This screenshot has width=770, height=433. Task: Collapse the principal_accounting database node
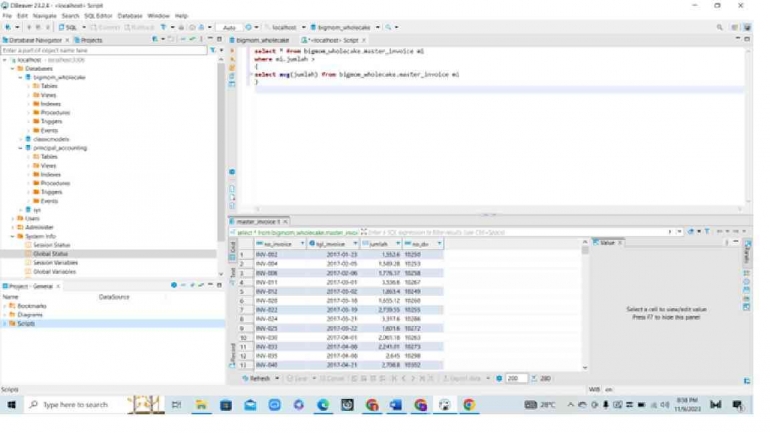click(x=21, y=148)
